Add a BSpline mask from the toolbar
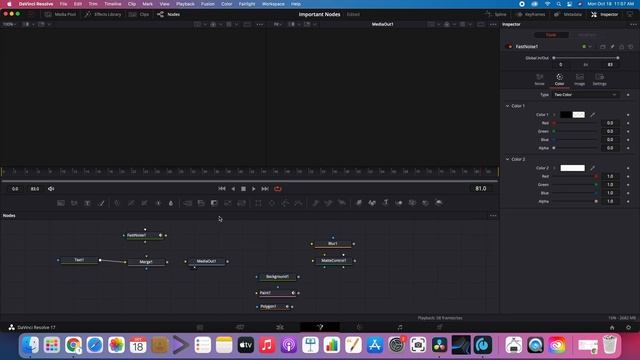 [299, 203]
